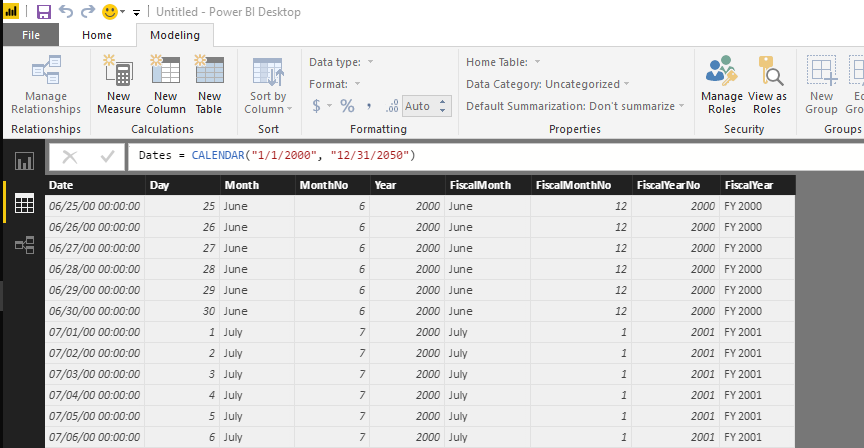Click date cell 06/30/00 00:00:00
The height and width of the screenshot is (448, 864).
[95, 311]
